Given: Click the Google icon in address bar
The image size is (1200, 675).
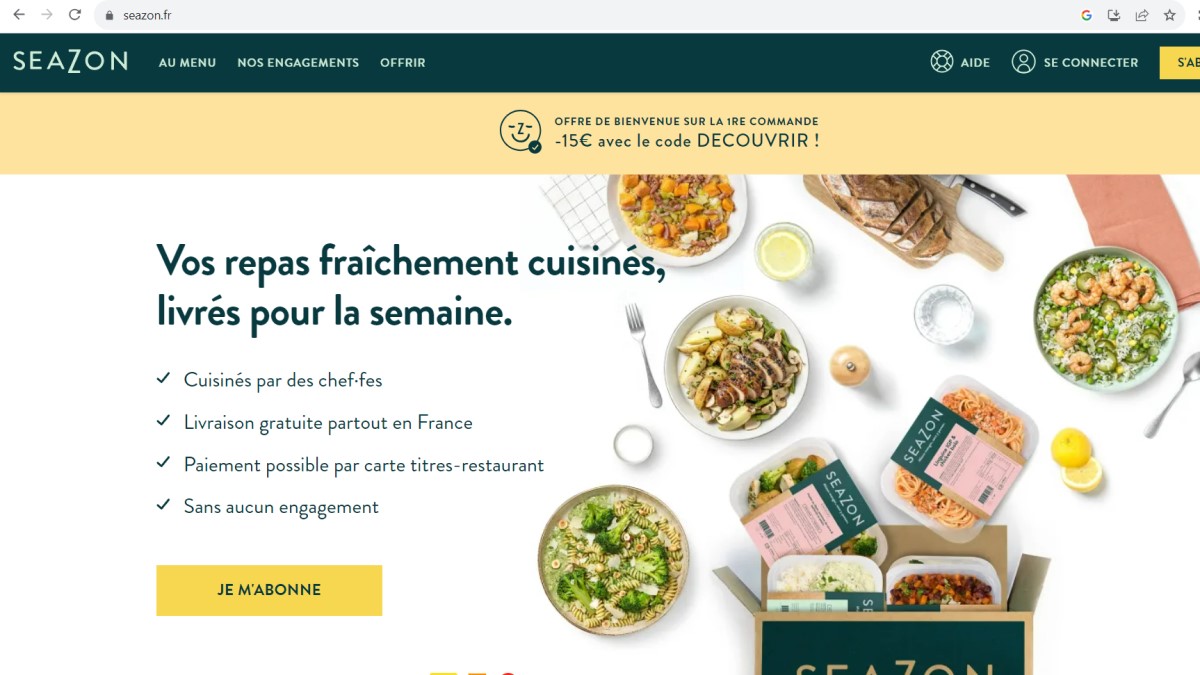Looking at the screenshot, I should tap(1087, 15).
